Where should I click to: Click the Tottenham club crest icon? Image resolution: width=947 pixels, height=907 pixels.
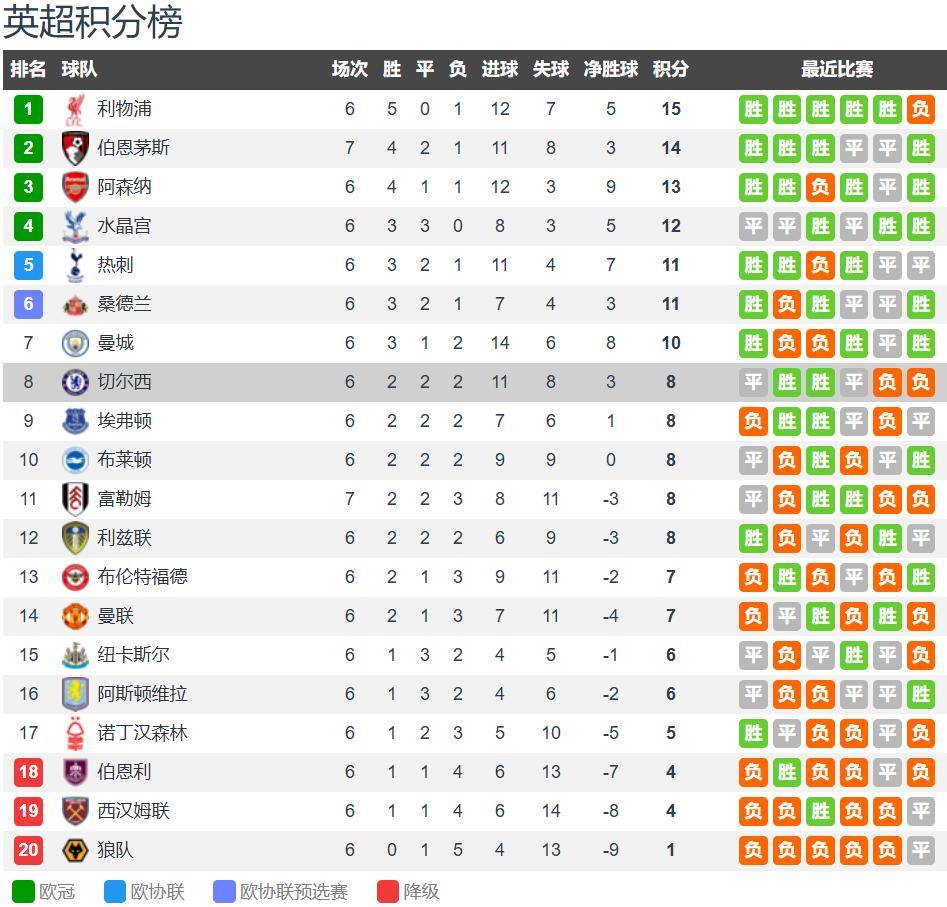(75, 265)
